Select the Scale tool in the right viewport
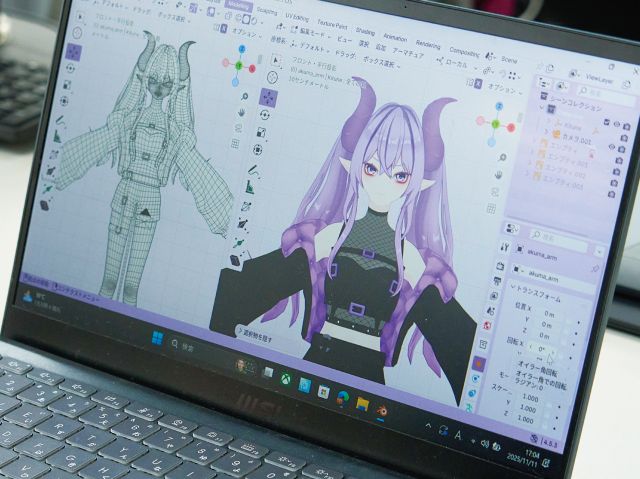640x479 pixels. [262, 132]
